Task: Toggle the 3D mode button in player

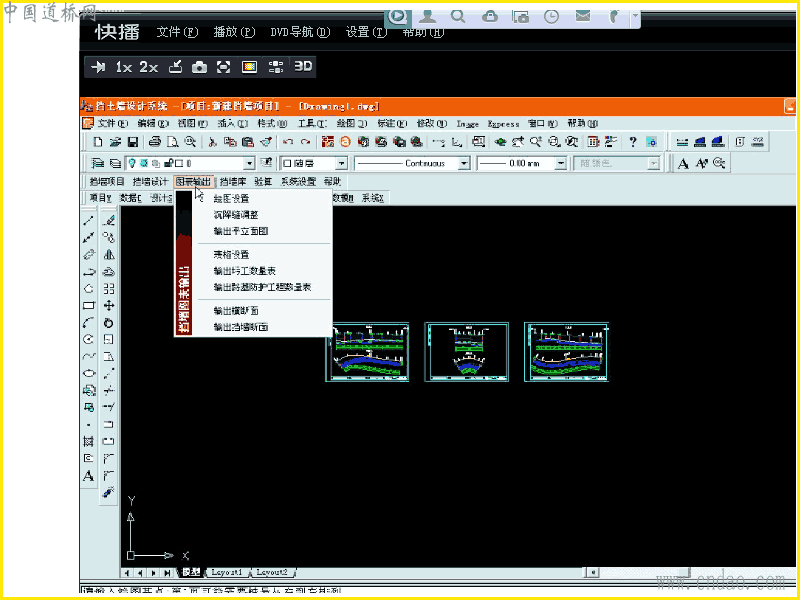Action: pyautogui.click(x=303, y=66)
